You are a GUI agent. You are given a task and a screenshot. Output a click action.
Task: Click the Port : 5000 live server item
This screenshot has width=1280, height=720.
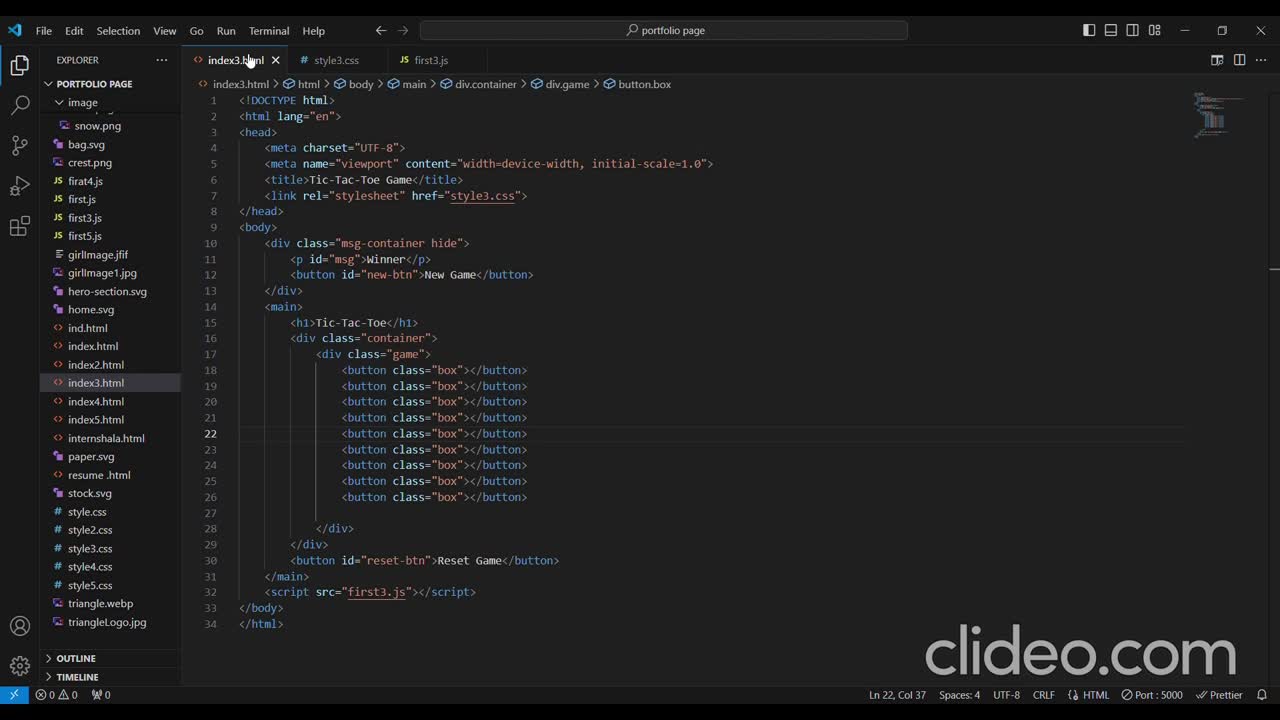(1152, 695)
